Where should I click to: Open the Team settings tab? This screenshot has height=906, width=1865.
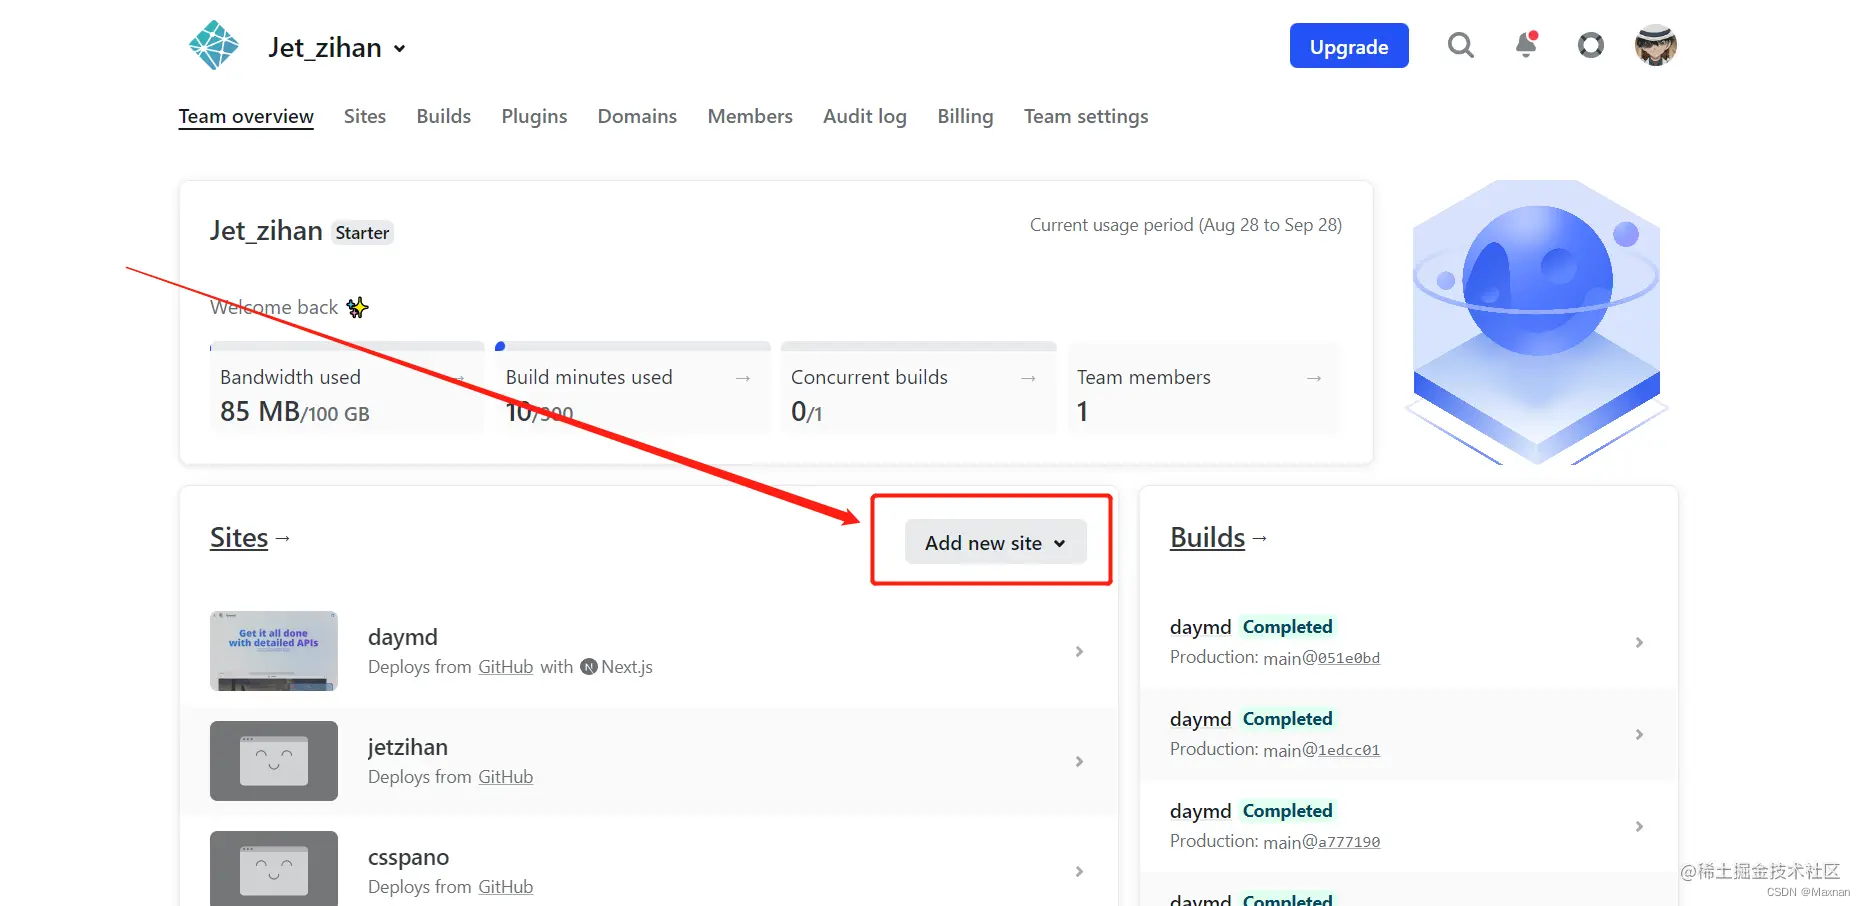(1086, 116)
